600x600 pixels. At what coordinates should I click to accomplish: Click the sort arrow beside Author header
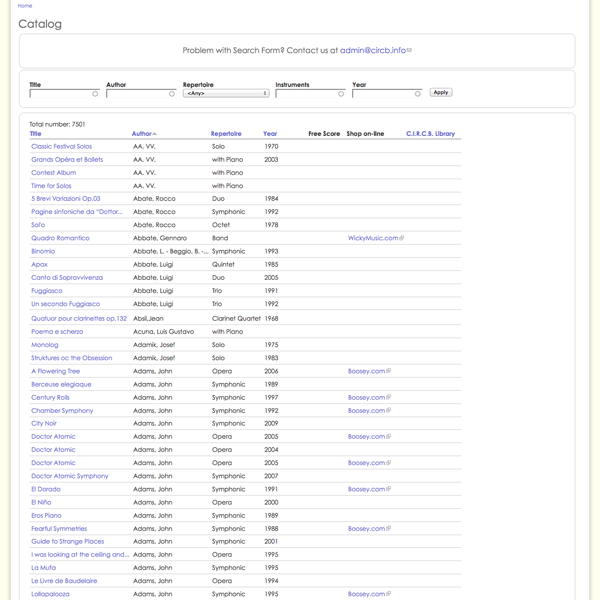coord(155,134)
